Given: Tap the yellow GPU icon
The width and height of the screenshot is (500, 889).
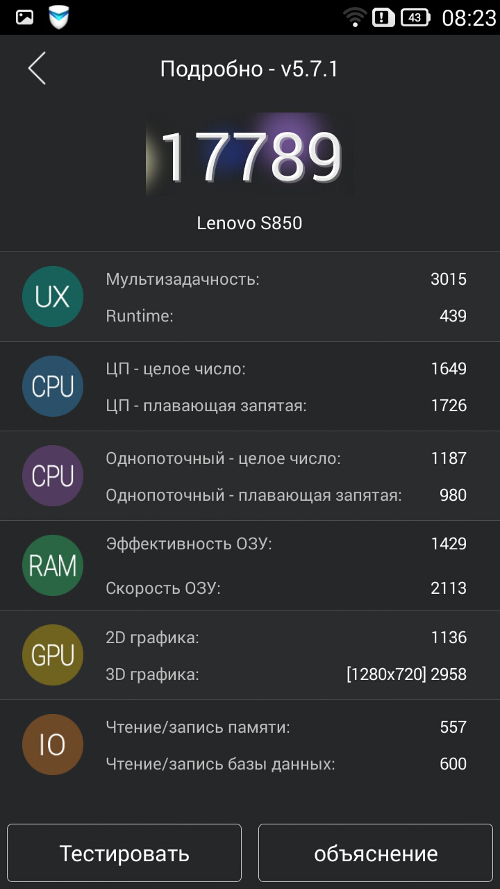Looking at the screenshot, I should 53,655.
